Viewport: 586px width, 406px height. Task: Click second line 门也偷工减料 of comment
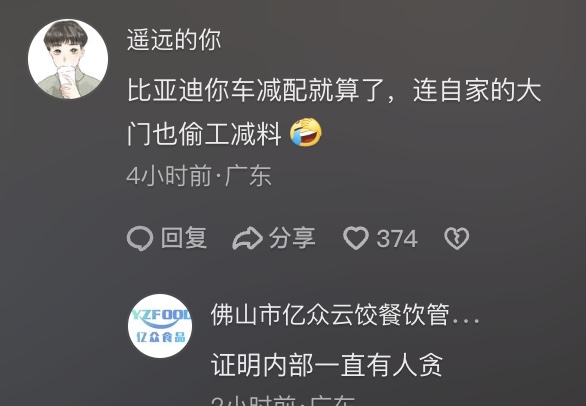point(204,134)
